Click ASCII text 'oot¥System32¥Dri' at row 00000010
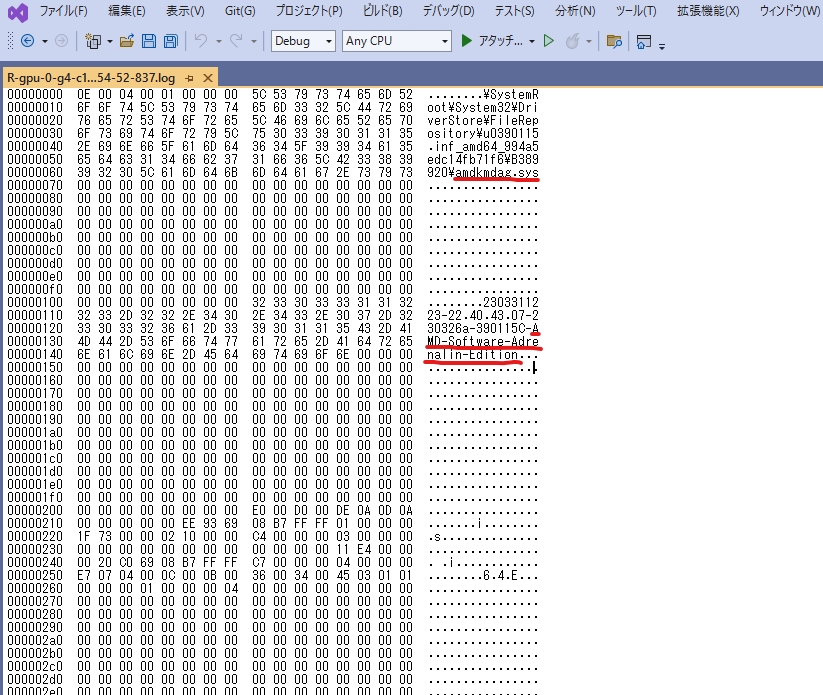 coord(483,108)
